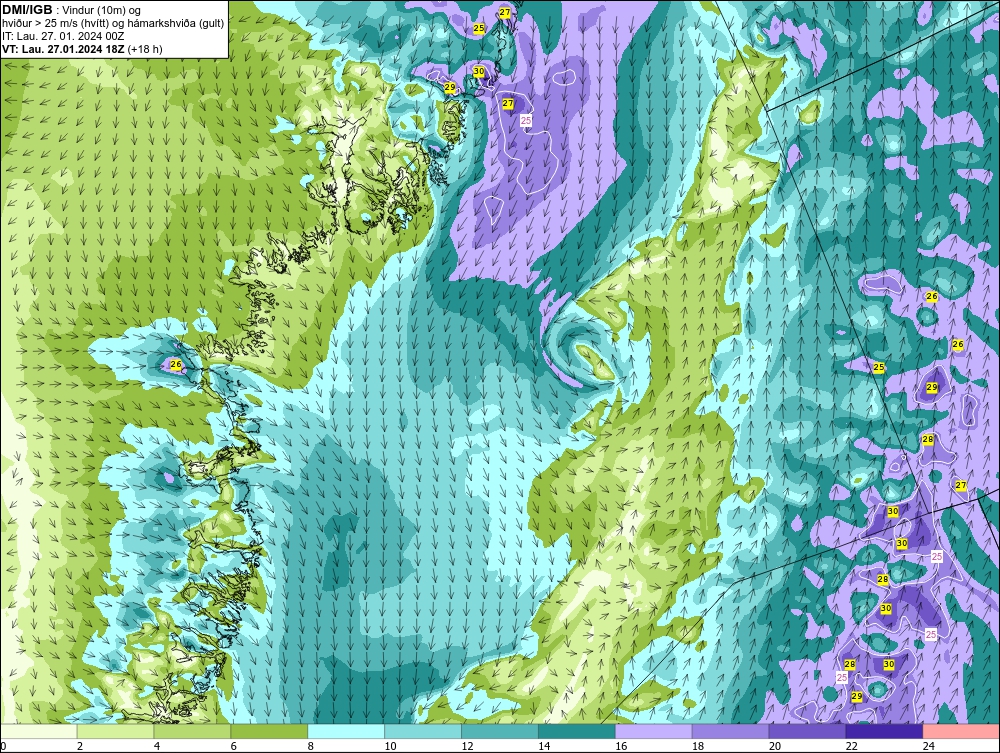Click the 4–6 m/s green legend swatch

click(x=192, y=731)
